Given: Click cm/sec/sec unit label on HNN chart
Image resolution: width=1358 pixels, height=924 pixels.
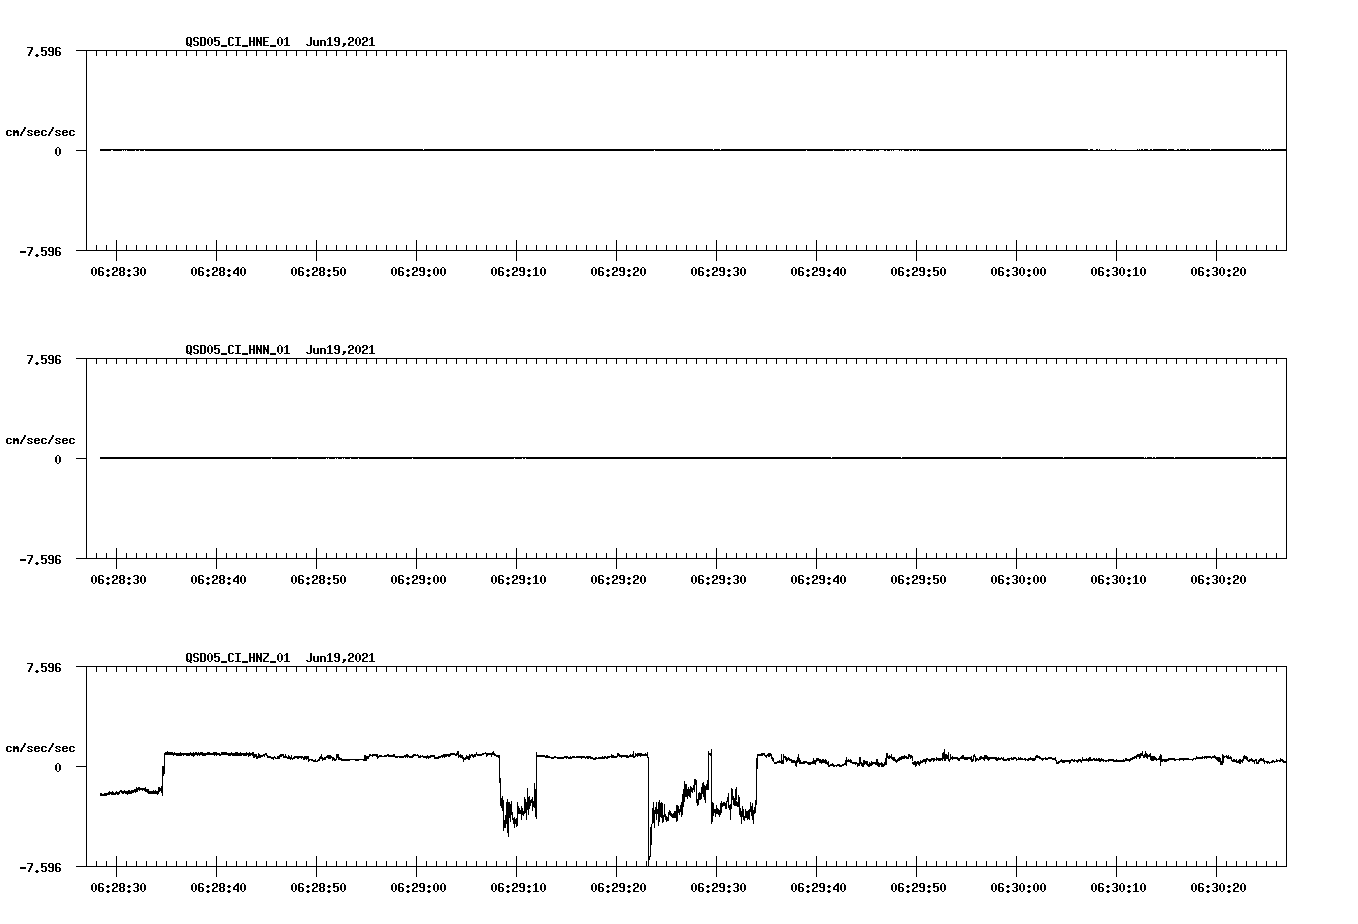Looking at the screenshot, I should click(41, 440).
